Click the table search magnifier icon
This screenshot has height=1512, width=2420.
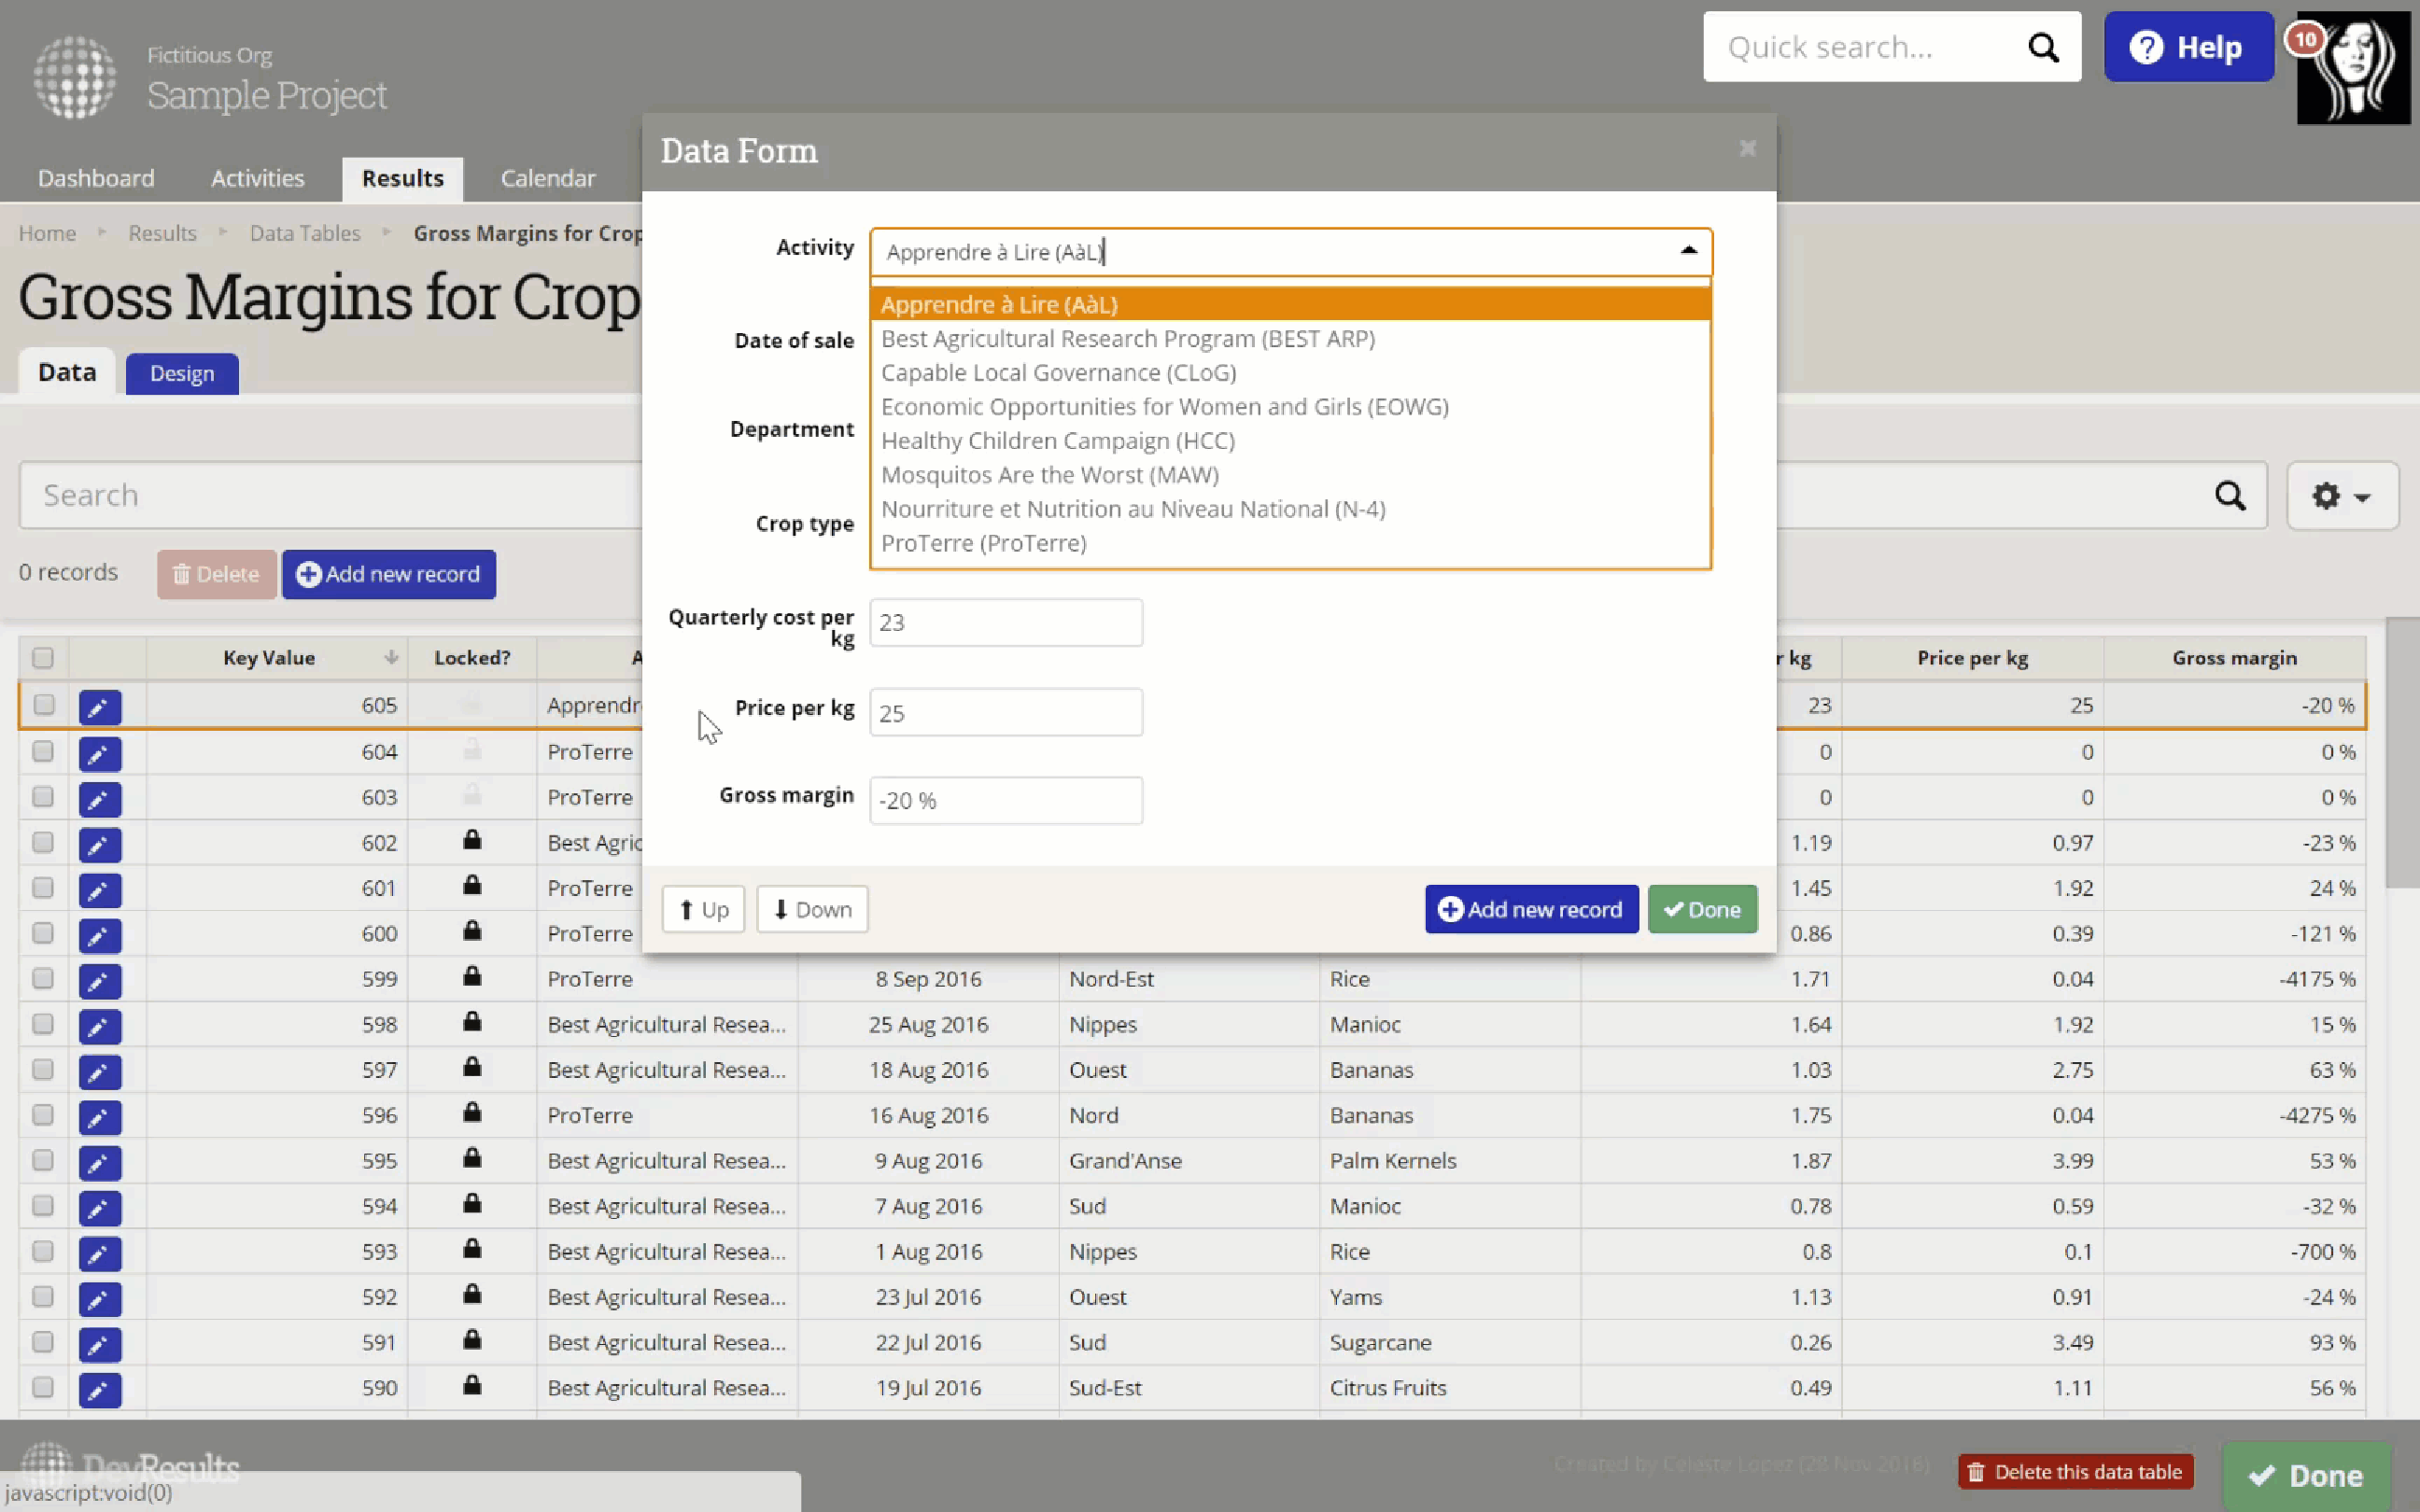click(2229, 496)
